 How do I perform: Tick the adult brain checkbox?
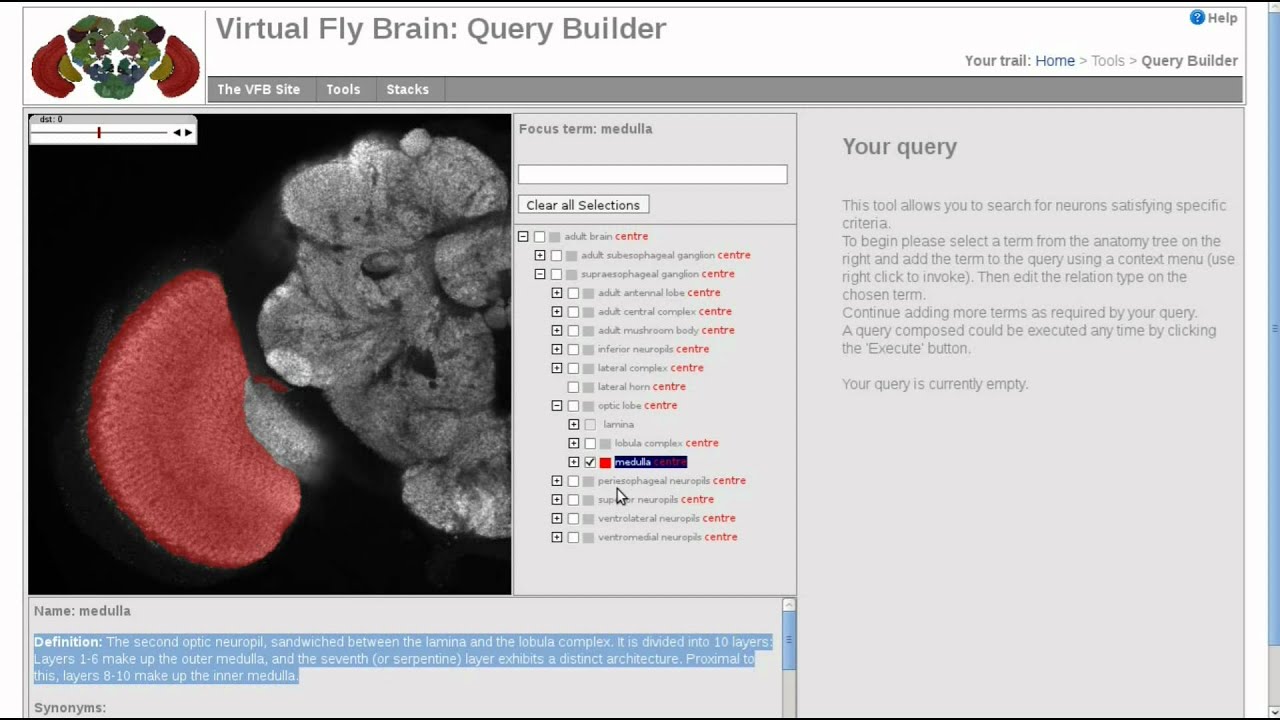540,237
